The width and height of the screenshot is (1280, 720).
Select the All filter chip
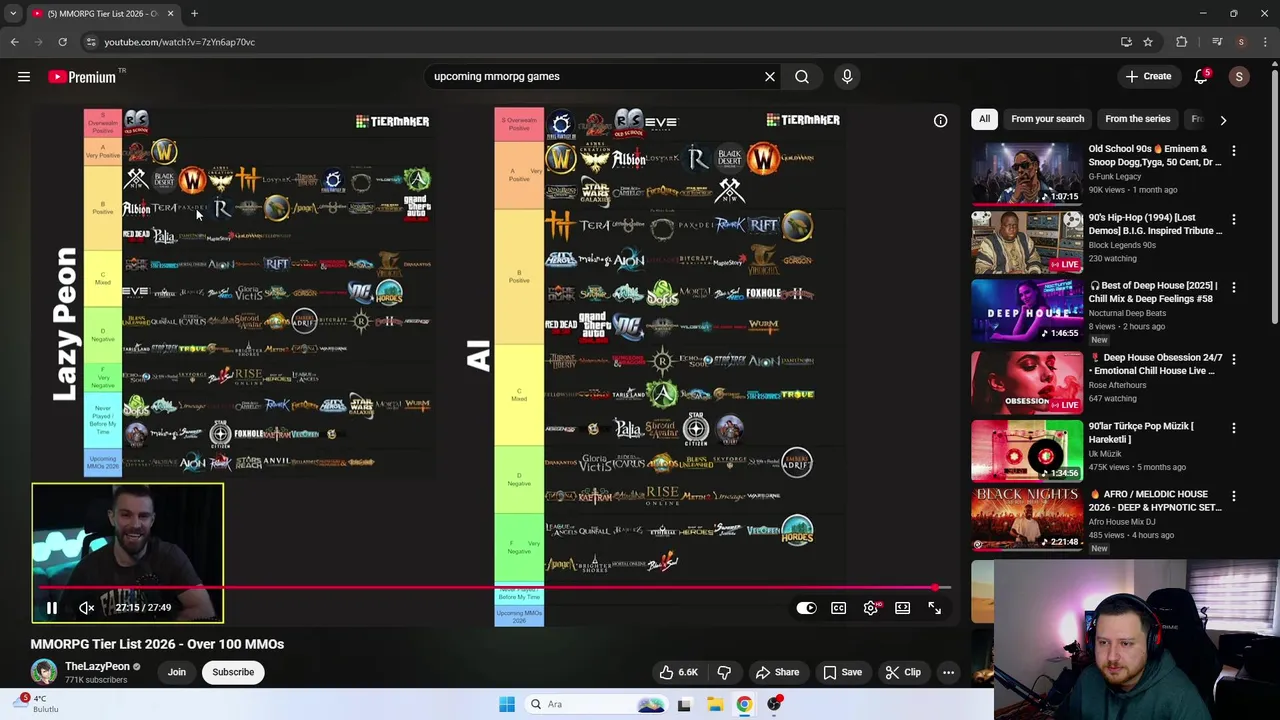click(x=984, y=119)
